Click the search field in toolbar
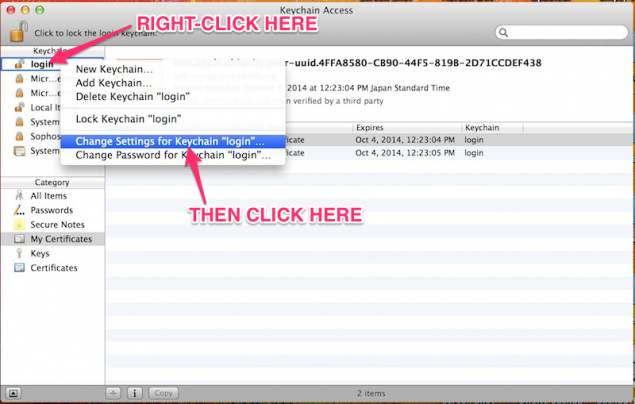The width and height of the screenshot is (635, 404). coord(561,32)
